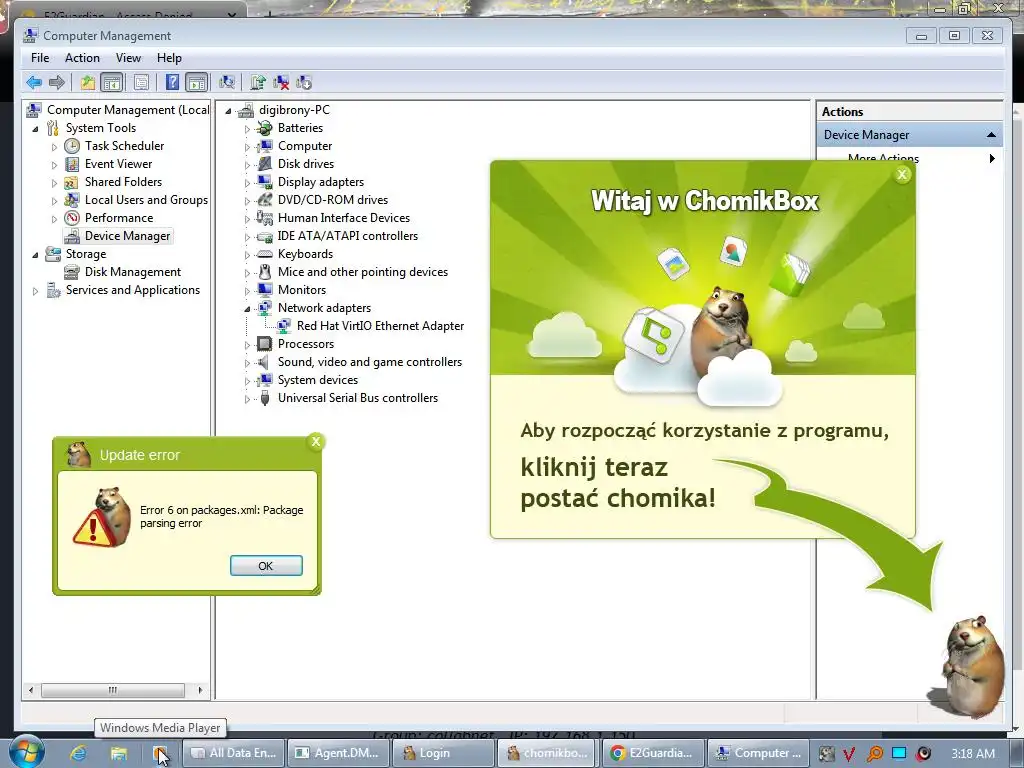Expand the Processors category

247,345
